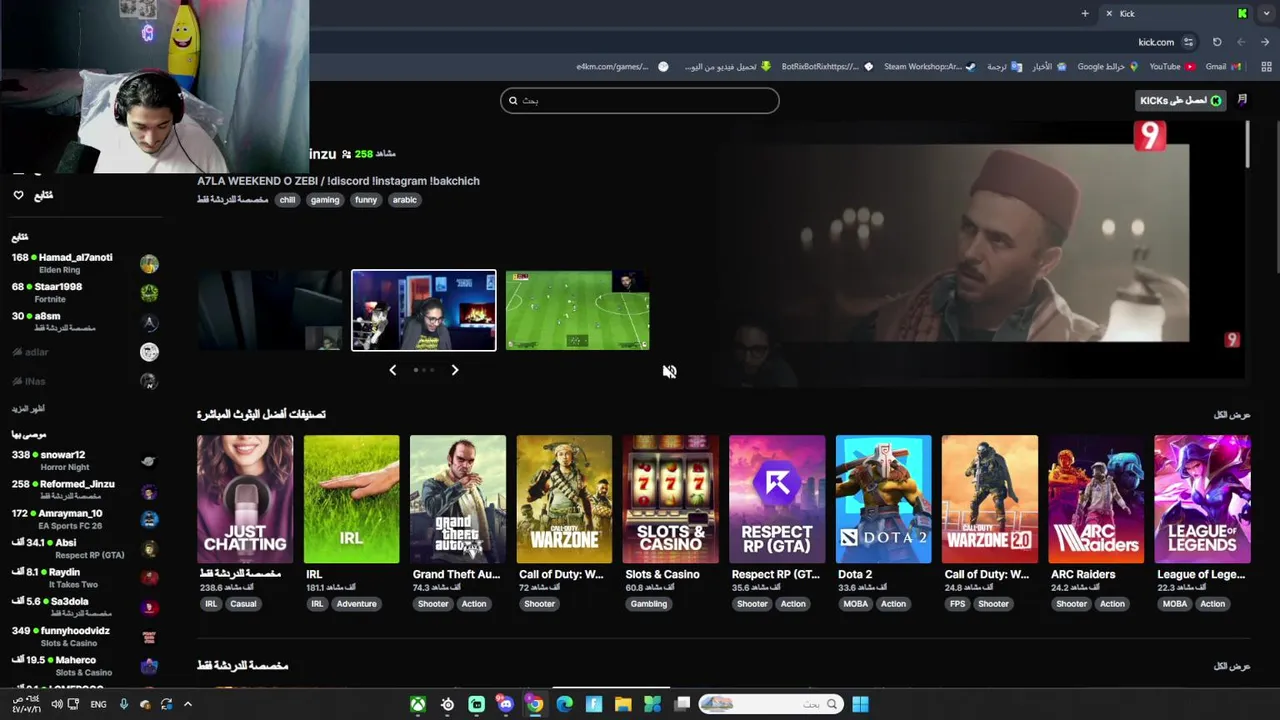Show hidden system tray icons
Viewport: 1280px width, 720px height.
click(187, 704)
